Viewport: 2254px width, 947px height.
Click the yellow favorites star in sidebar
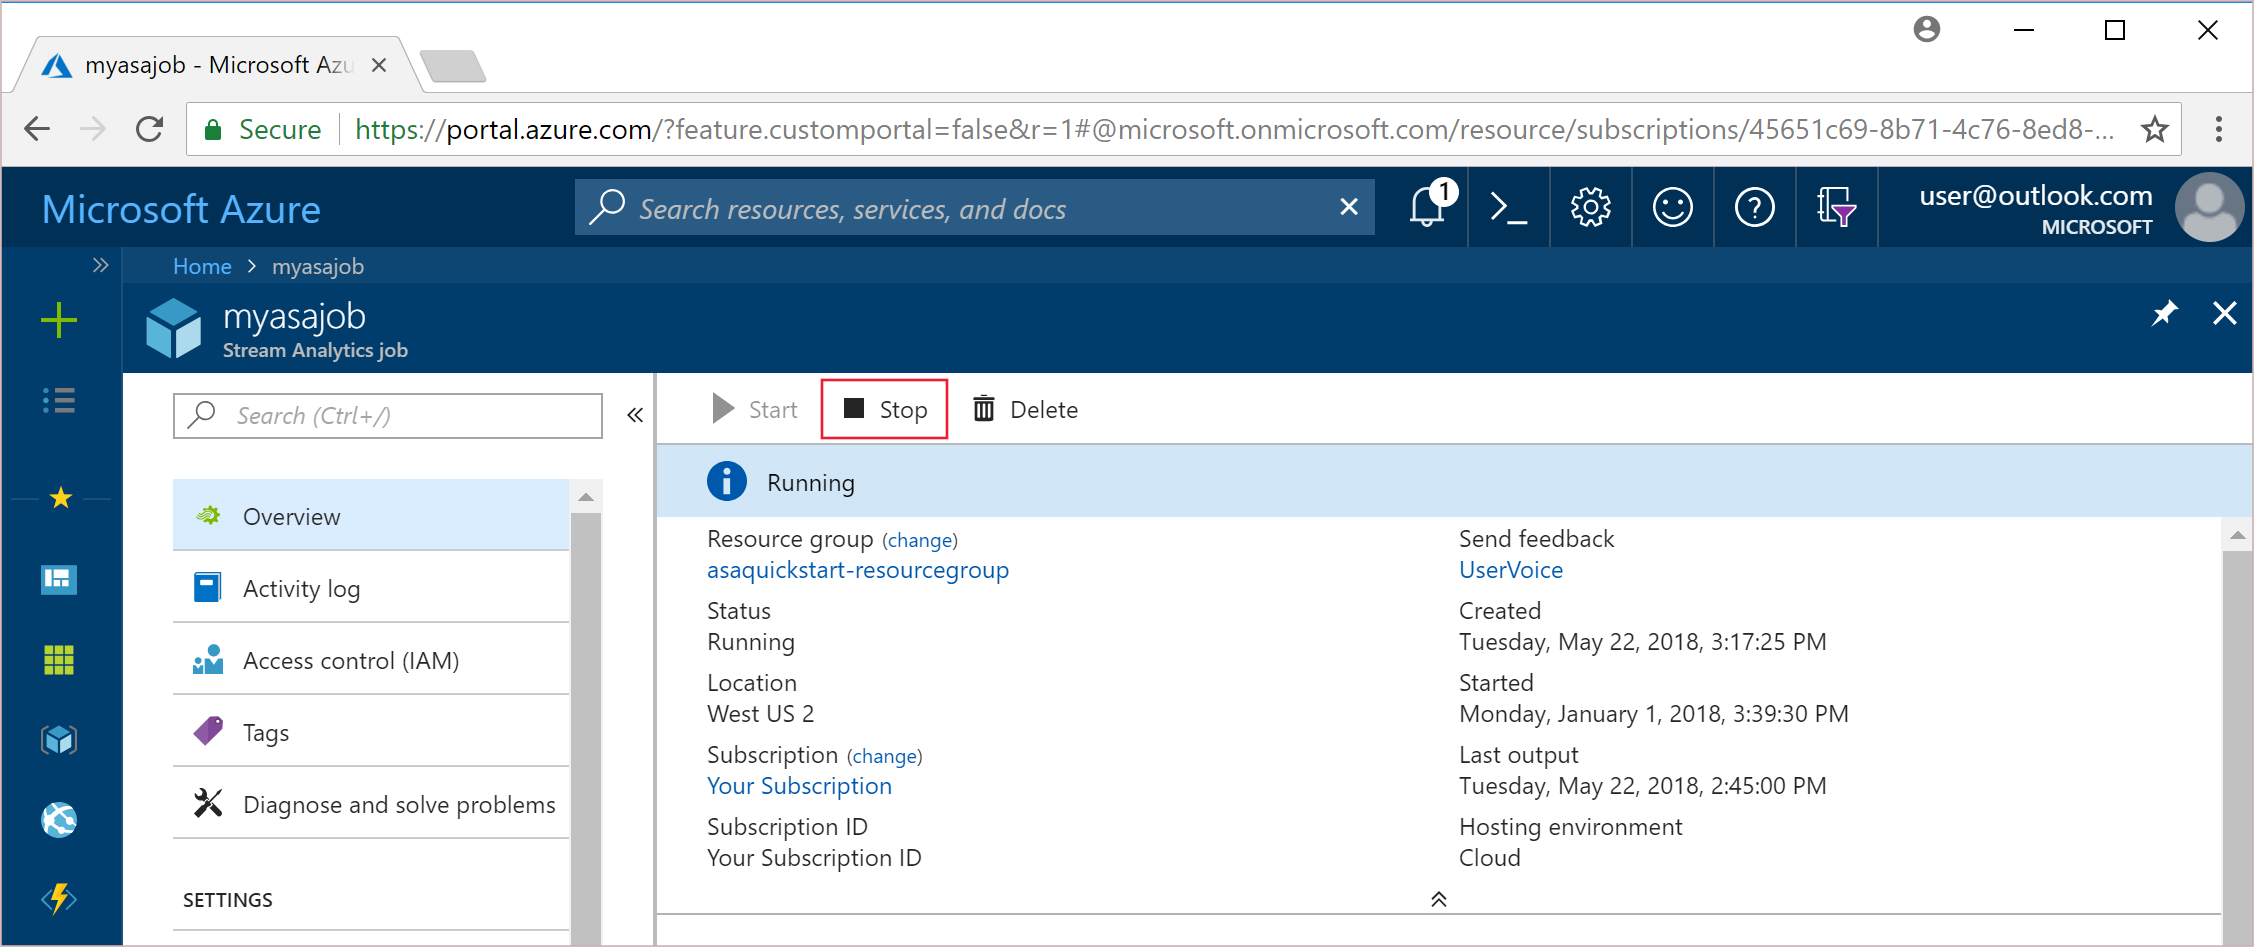[x=60, y=497]
